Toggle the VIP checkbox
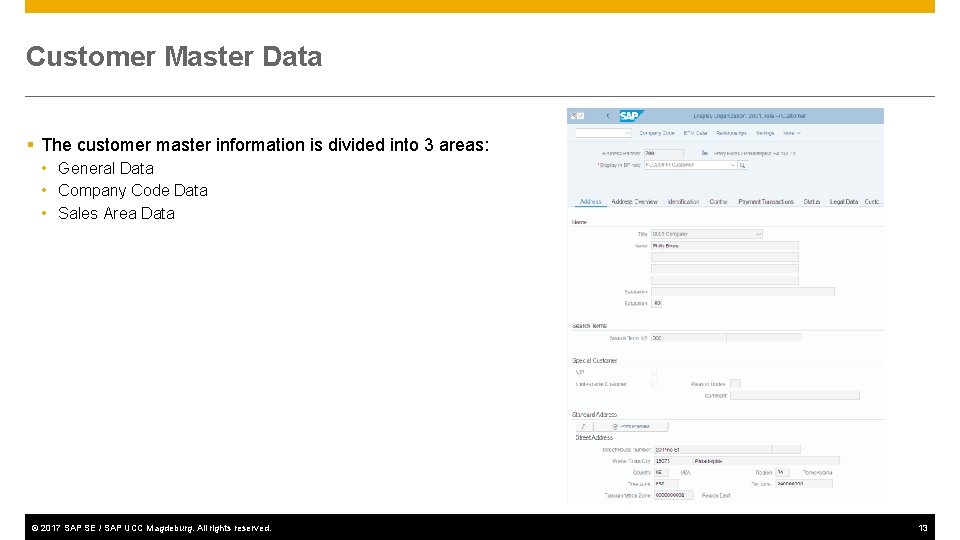Screen dimensions: 960x540 click(654, 372)
